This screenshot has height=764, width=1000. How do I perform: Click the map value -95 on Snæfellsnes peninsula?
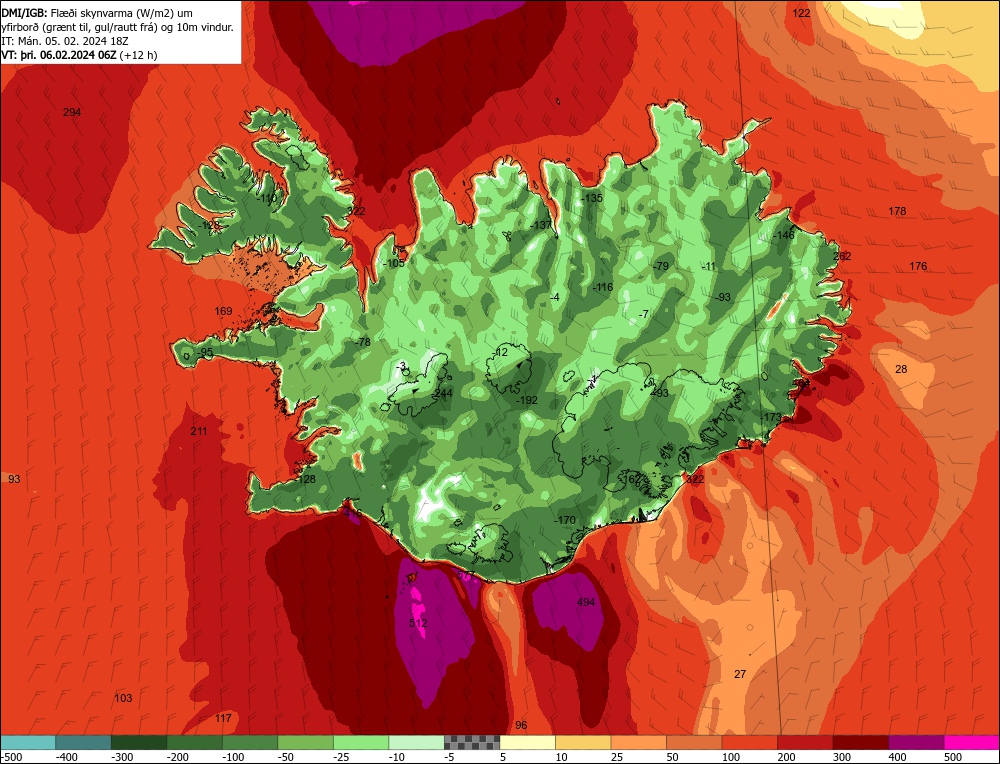click(205, 353)
